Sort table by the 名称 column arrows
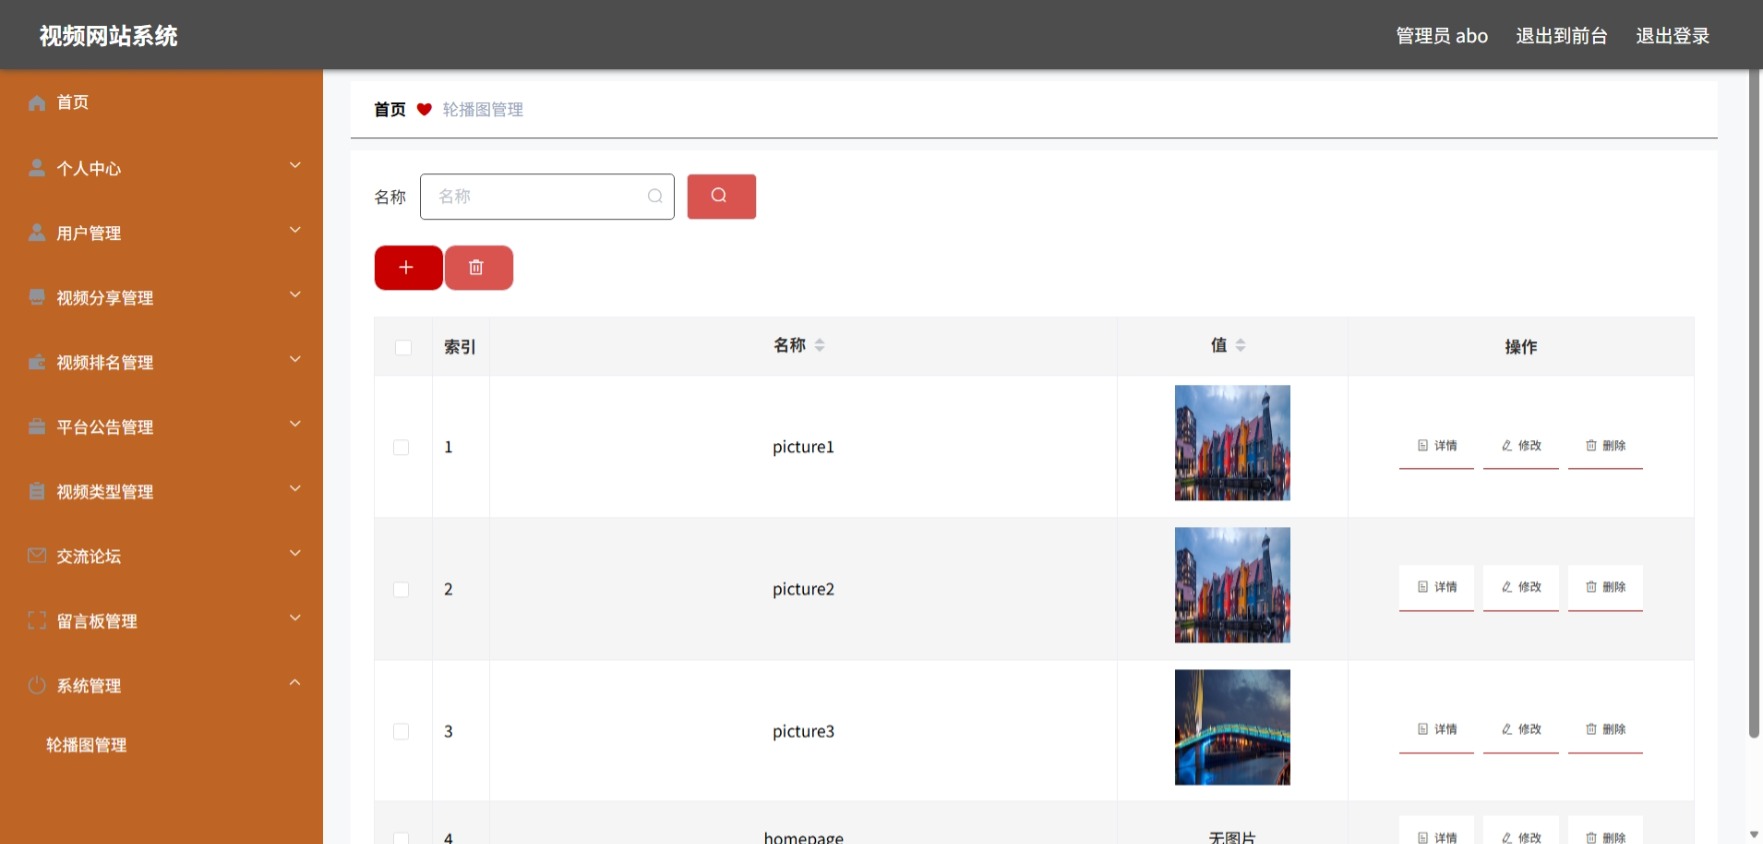 pos(820,345)
